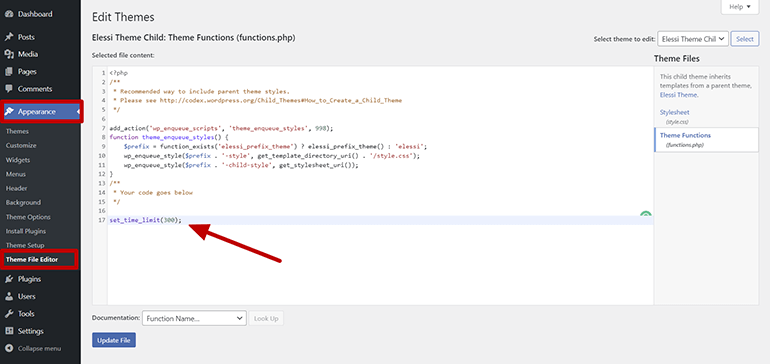Screen dimensions: 770x364
Task: Click Collapse menu text
Action: pos(39,348)
